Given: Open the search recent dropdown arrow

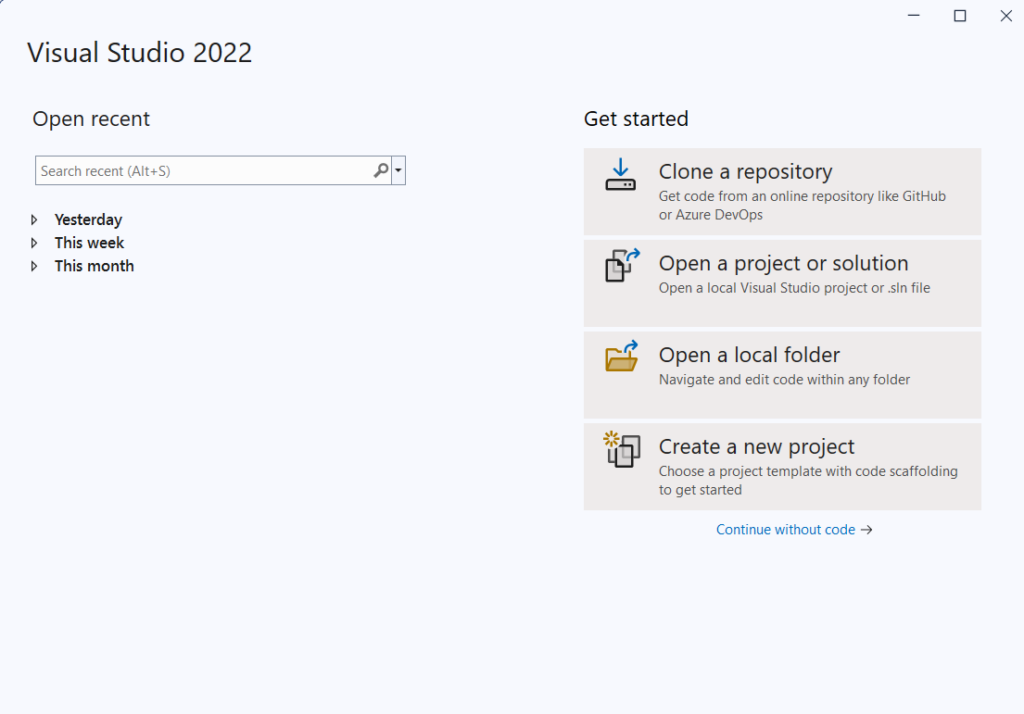Looking at the screenshot, I should coord(398,170).
